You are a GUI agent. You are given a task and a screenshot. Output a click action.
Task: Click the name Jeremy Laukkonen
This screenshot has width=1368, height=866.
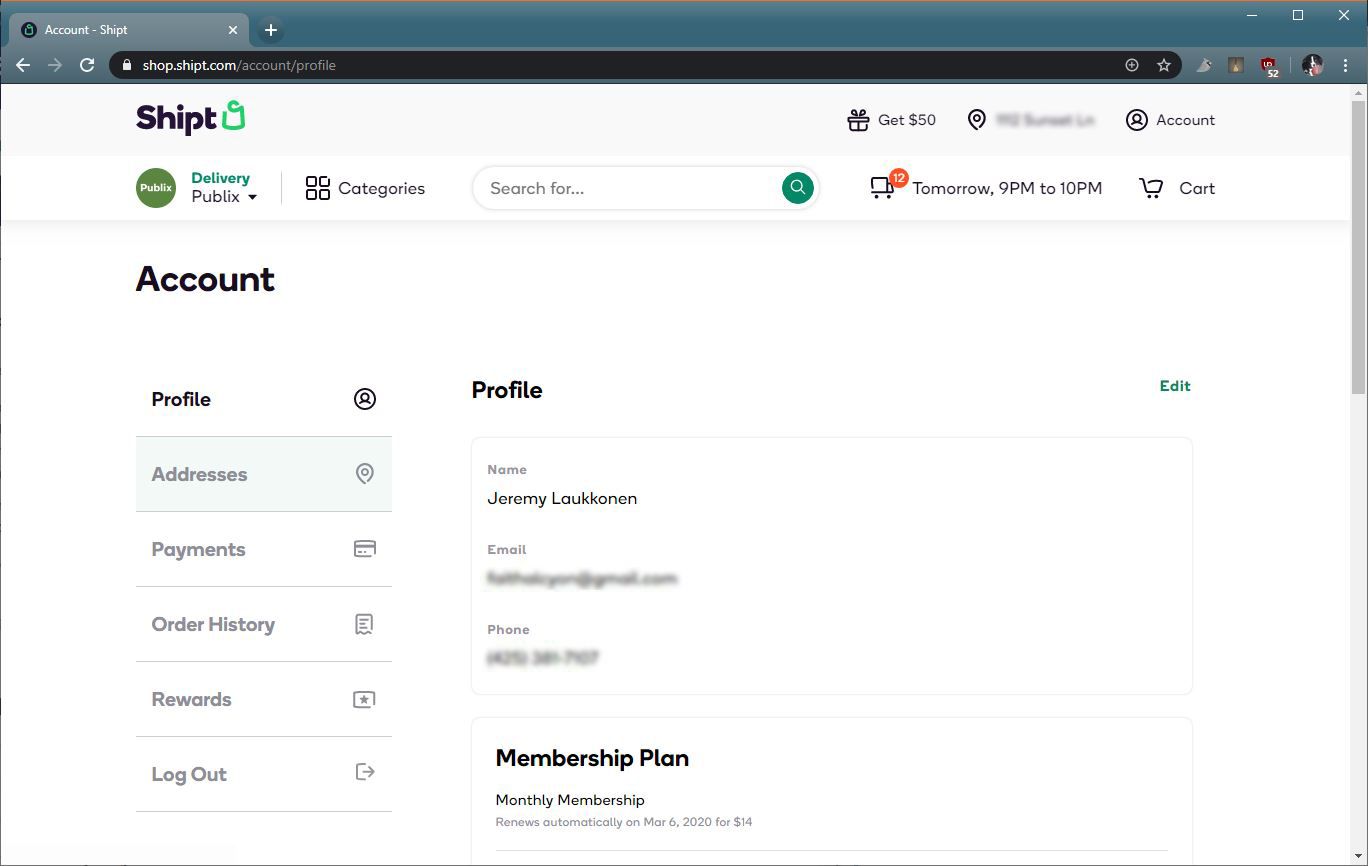[562, 498]
